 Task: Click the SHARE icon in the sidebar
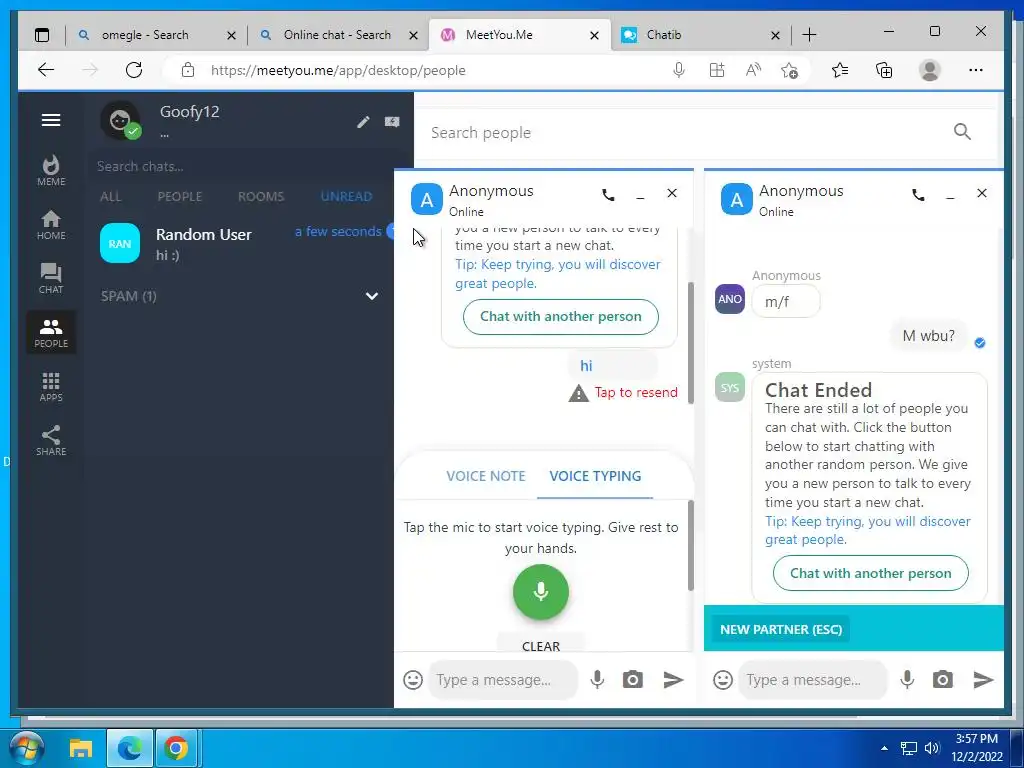pos(51,441)
